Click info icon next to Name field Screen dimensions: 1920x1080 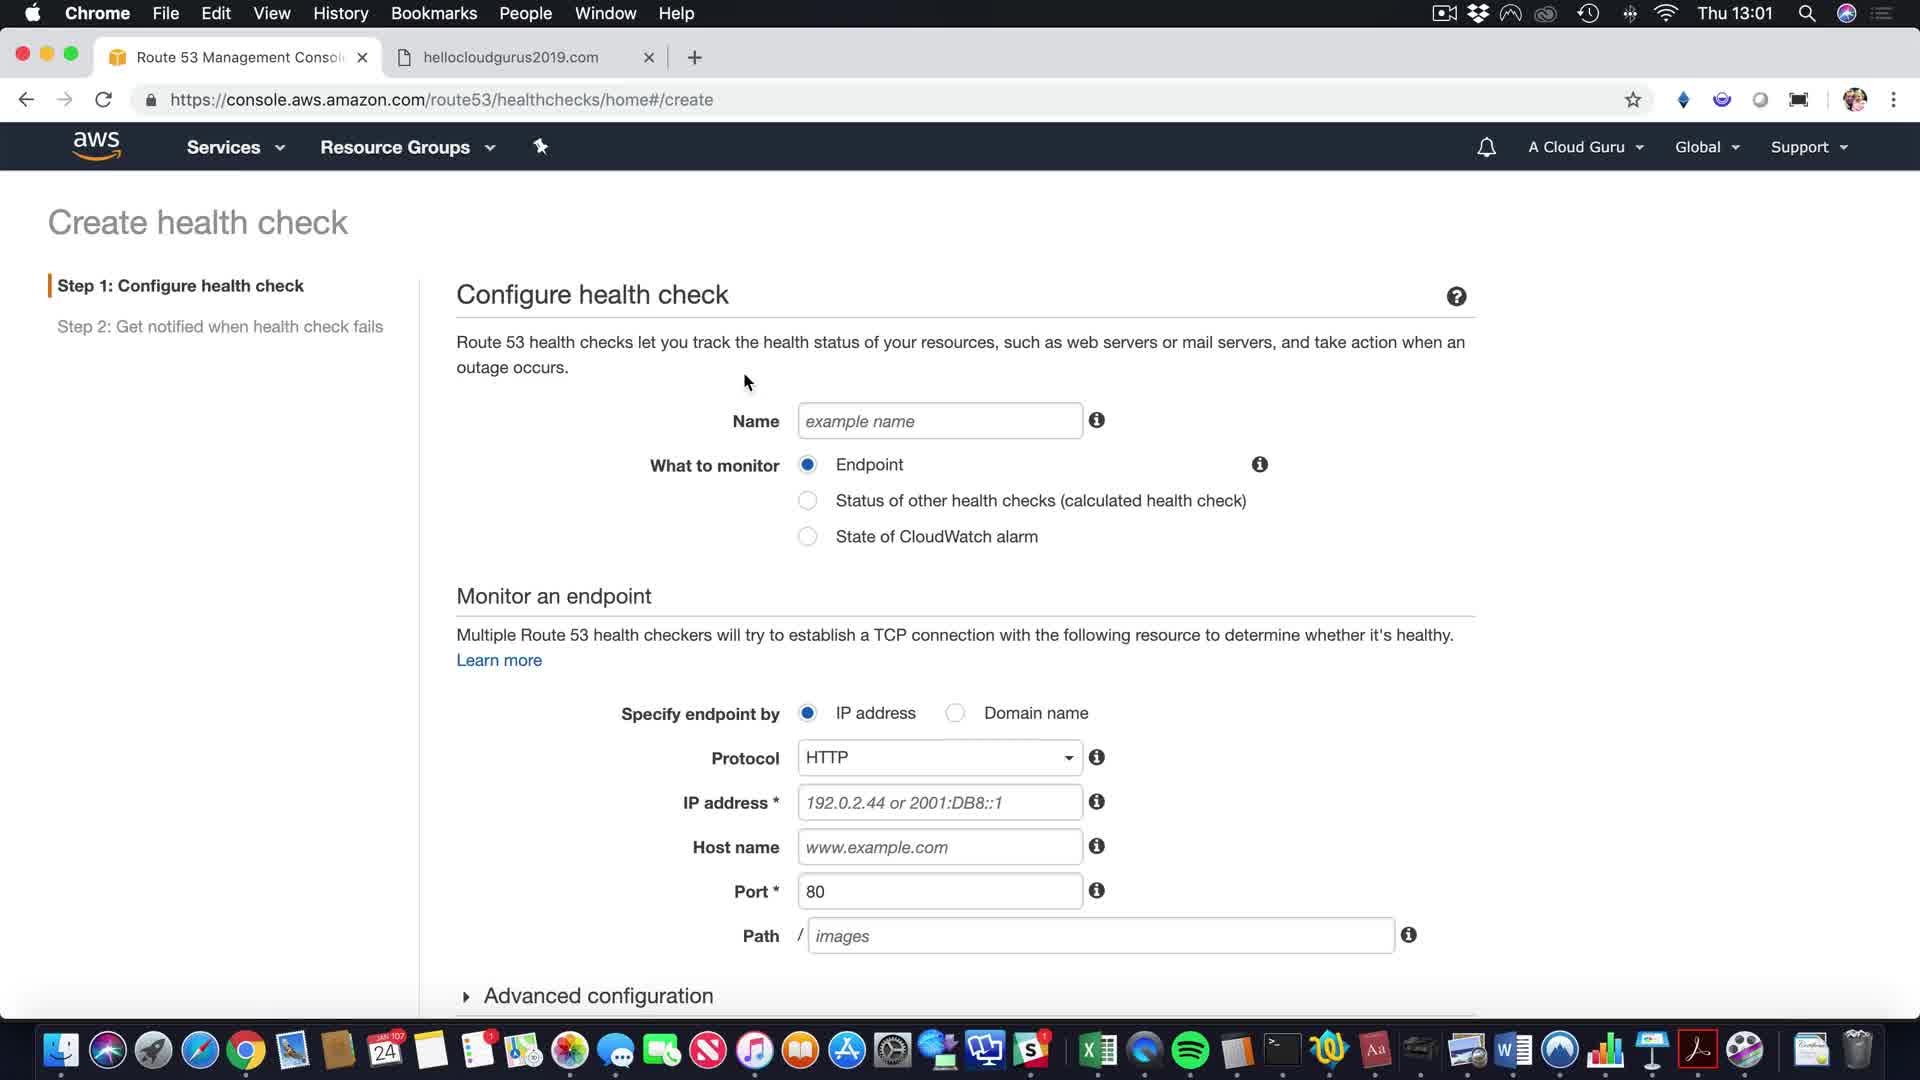pyautogui.click(x=1097, y=420)
